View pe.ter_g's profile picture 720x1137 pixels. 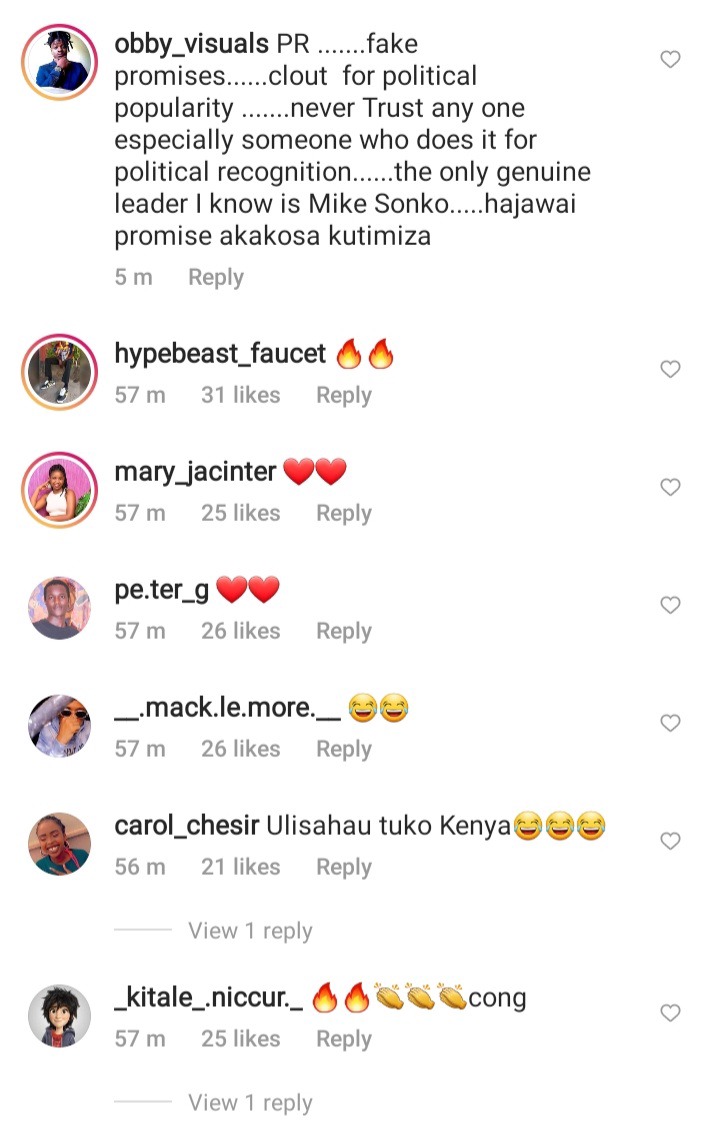coord(59,608)
